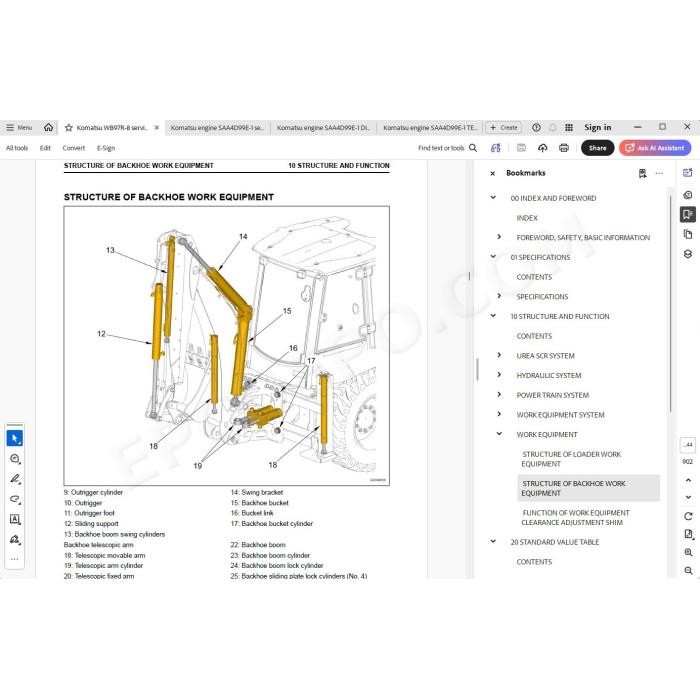Viewport: 700px width, 700px height.
Task: Click the comment tool in quick toolbar
Action: [15, 459]
